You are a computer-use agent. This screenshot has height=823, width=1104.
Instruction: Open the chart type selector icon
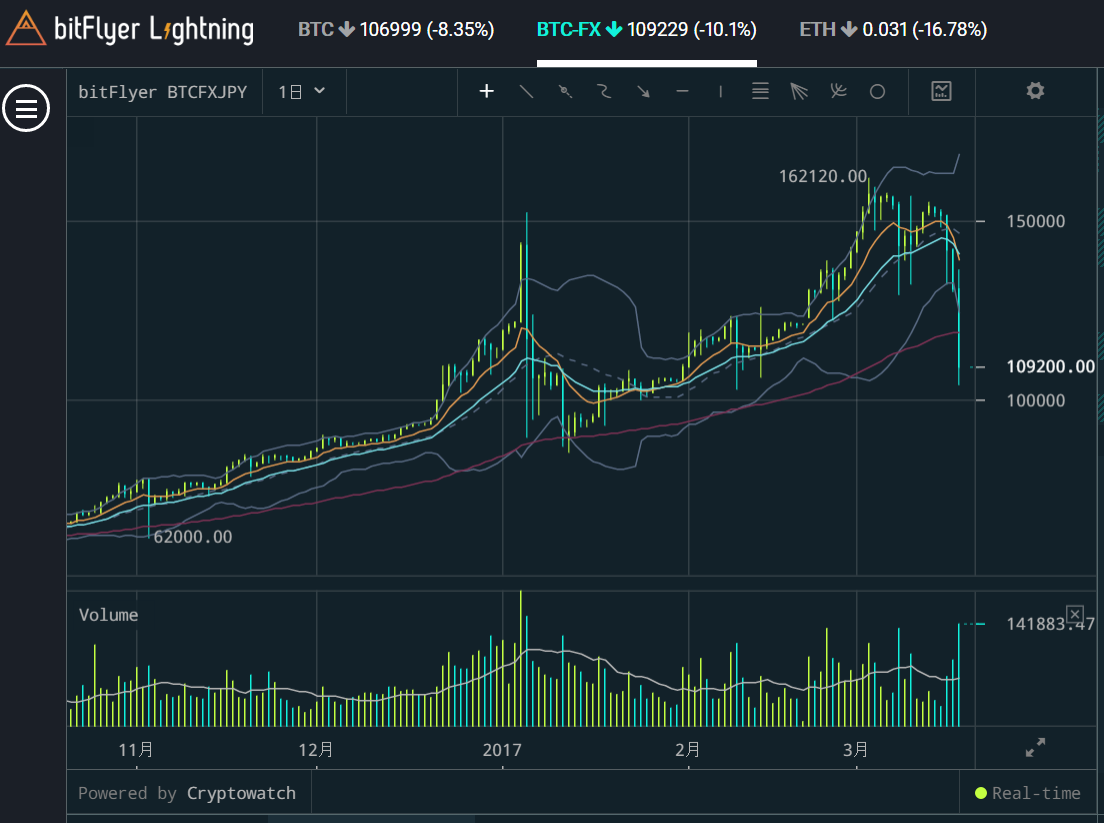[x=940, y=91]
